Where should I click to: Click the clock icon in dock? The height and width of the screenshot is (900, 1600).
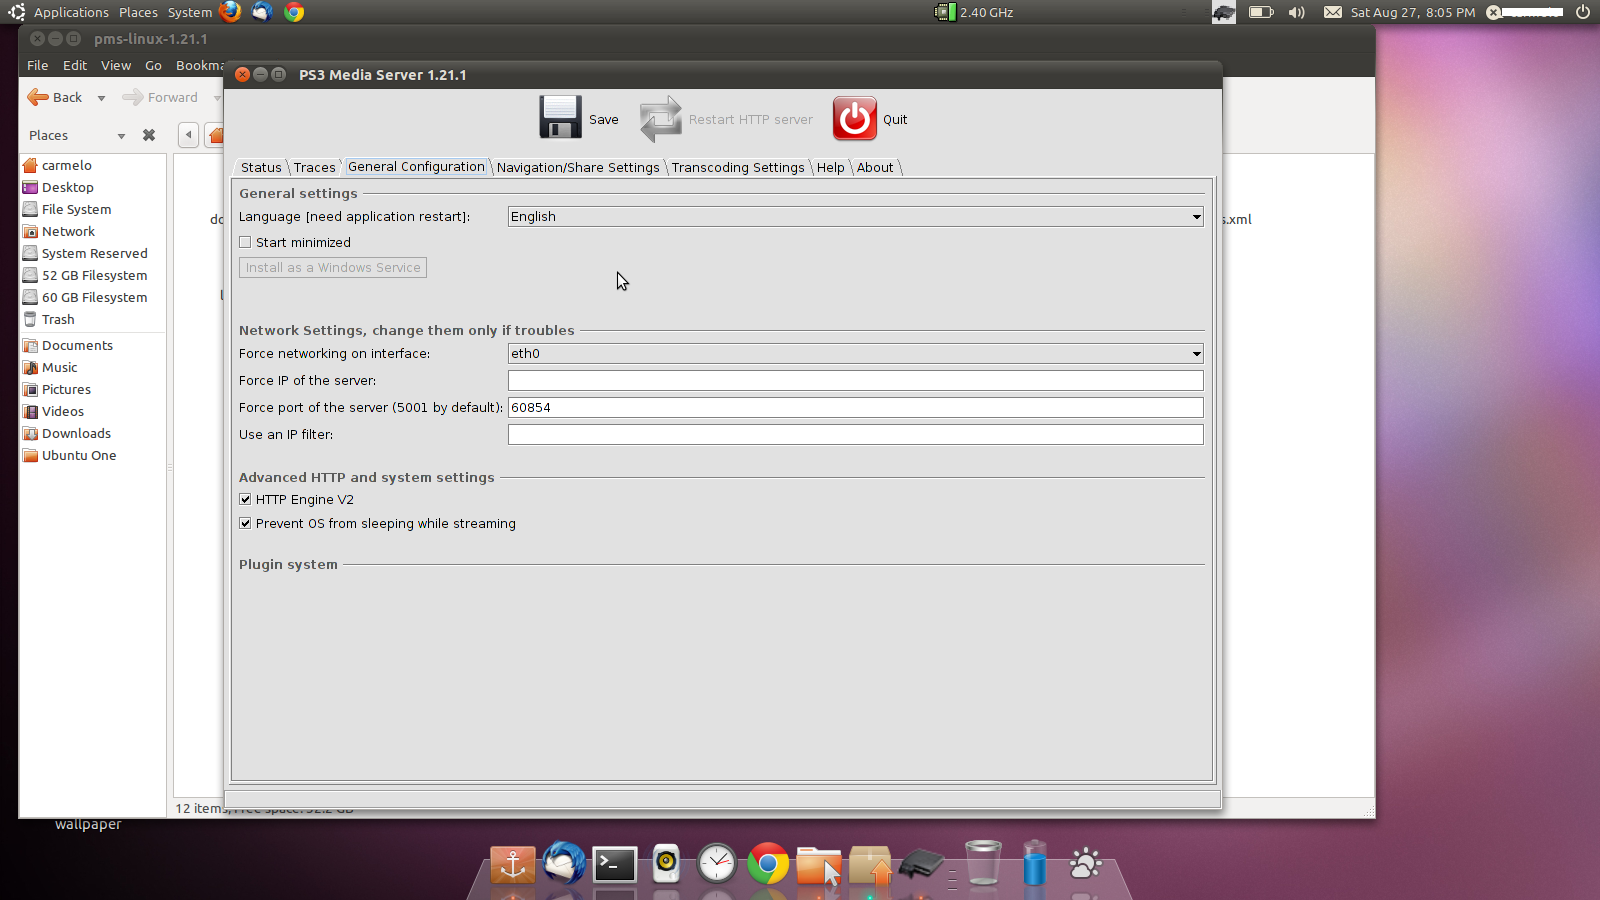(x=717, y=863)
